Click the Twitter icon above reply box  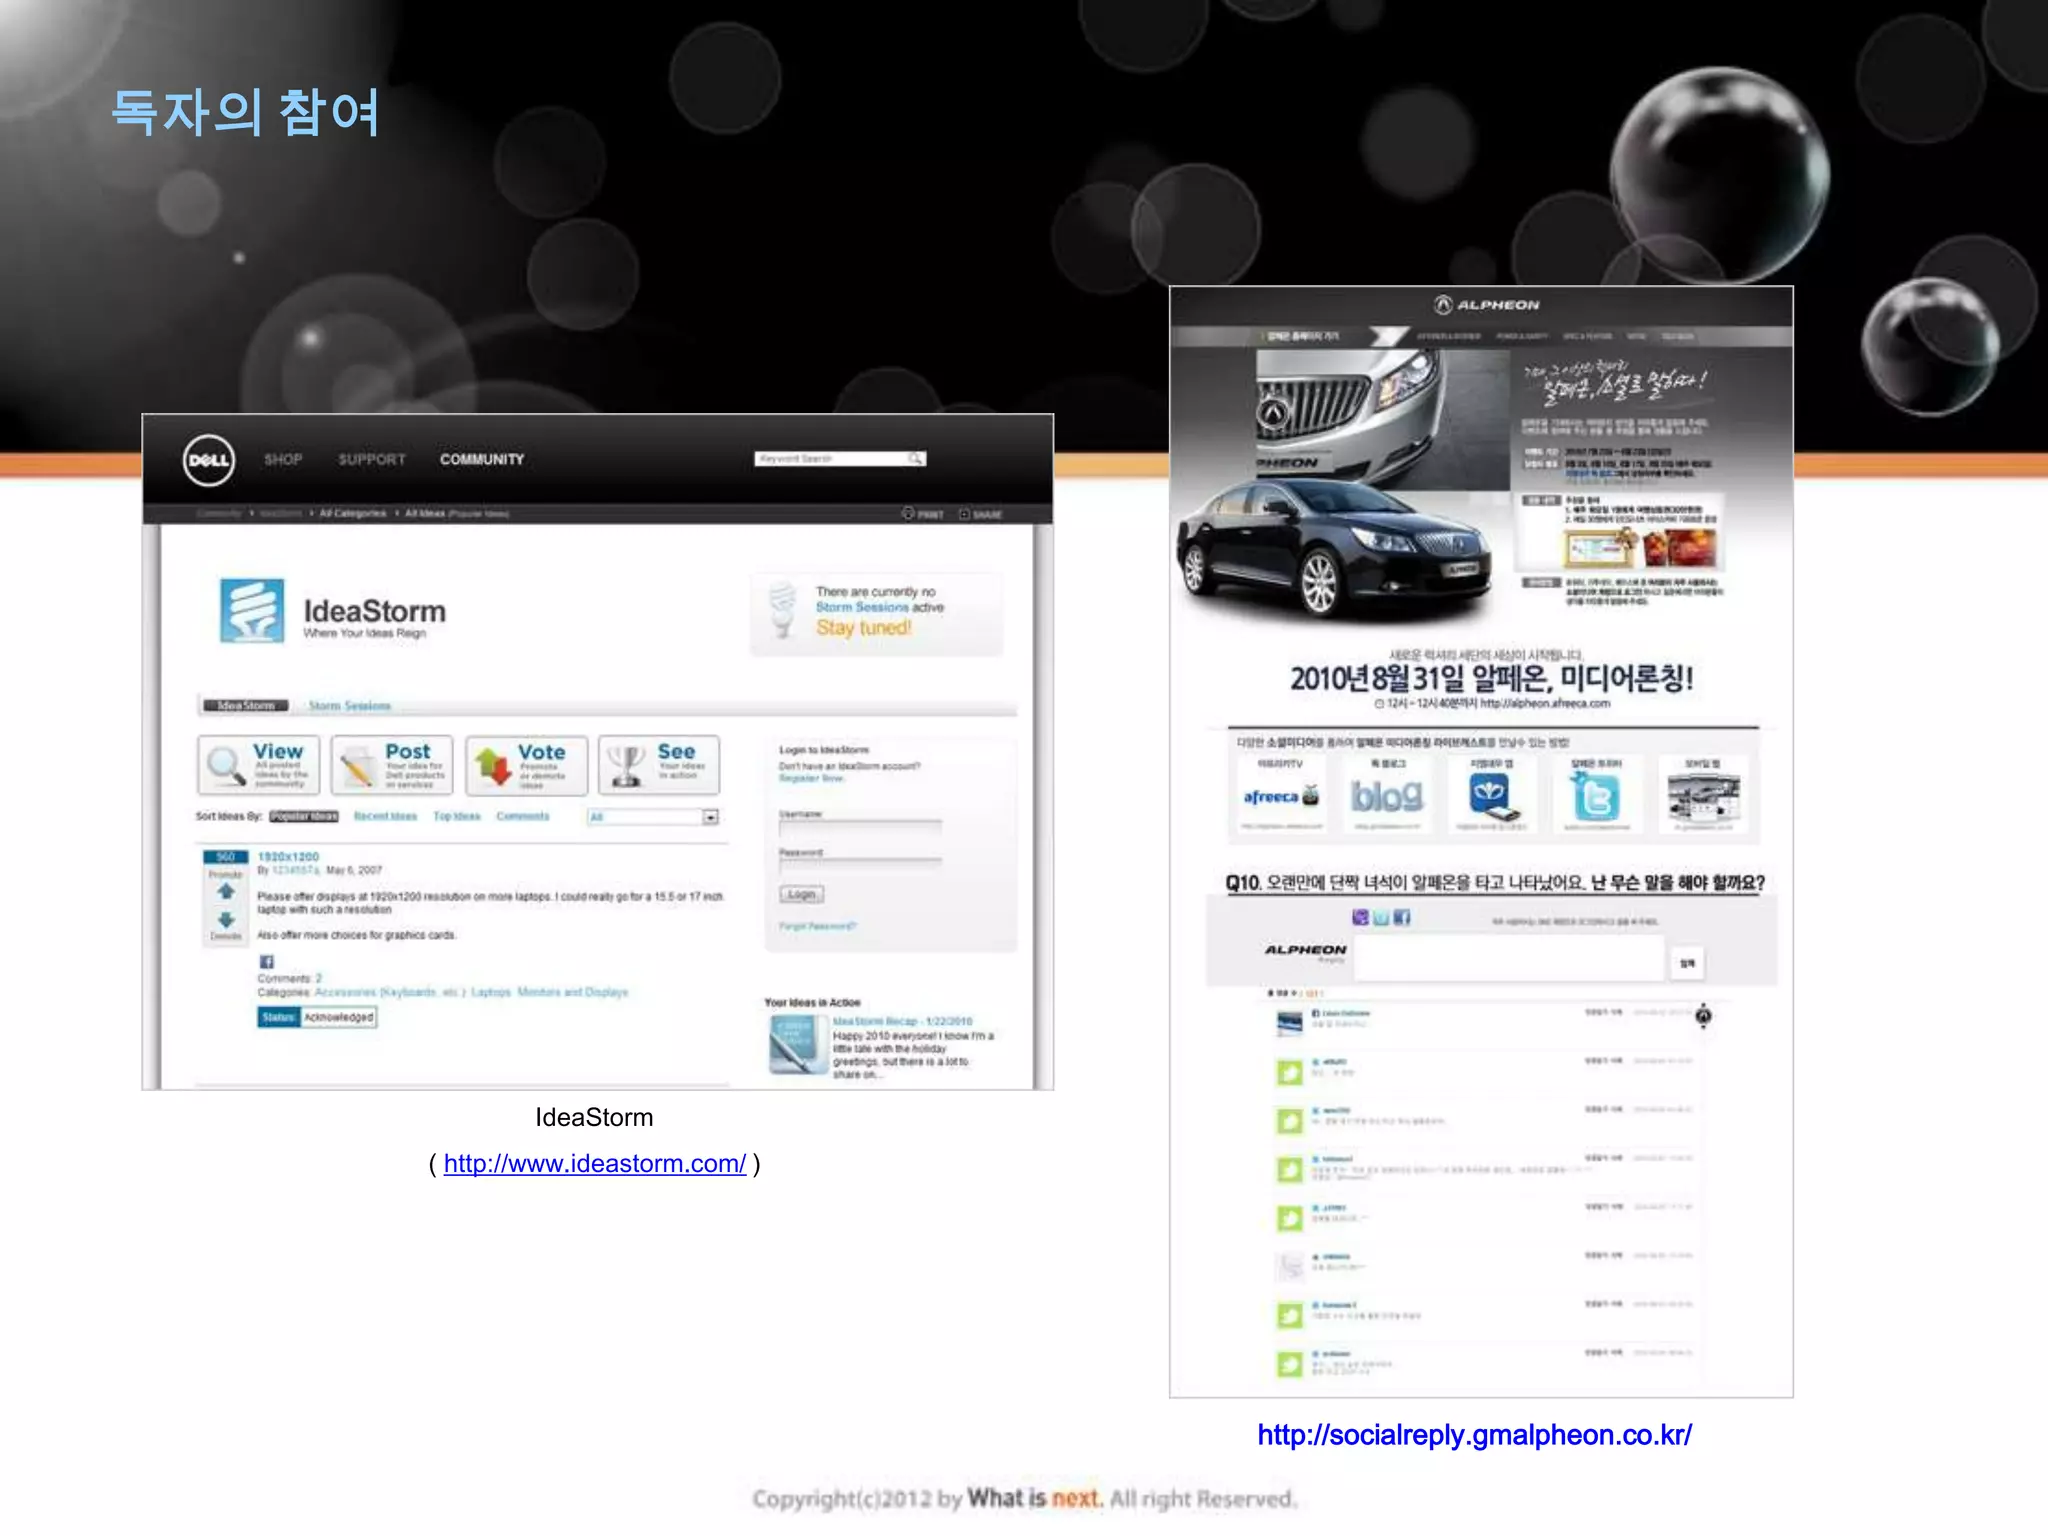(x=1381, y=917)
